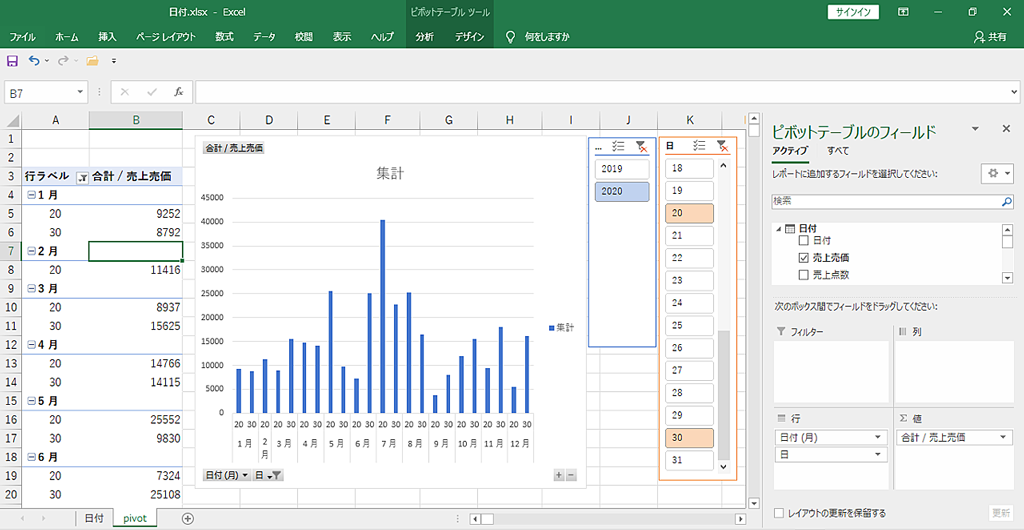
Task: Close the pivot fields pane
Action: coord(1006,129)
